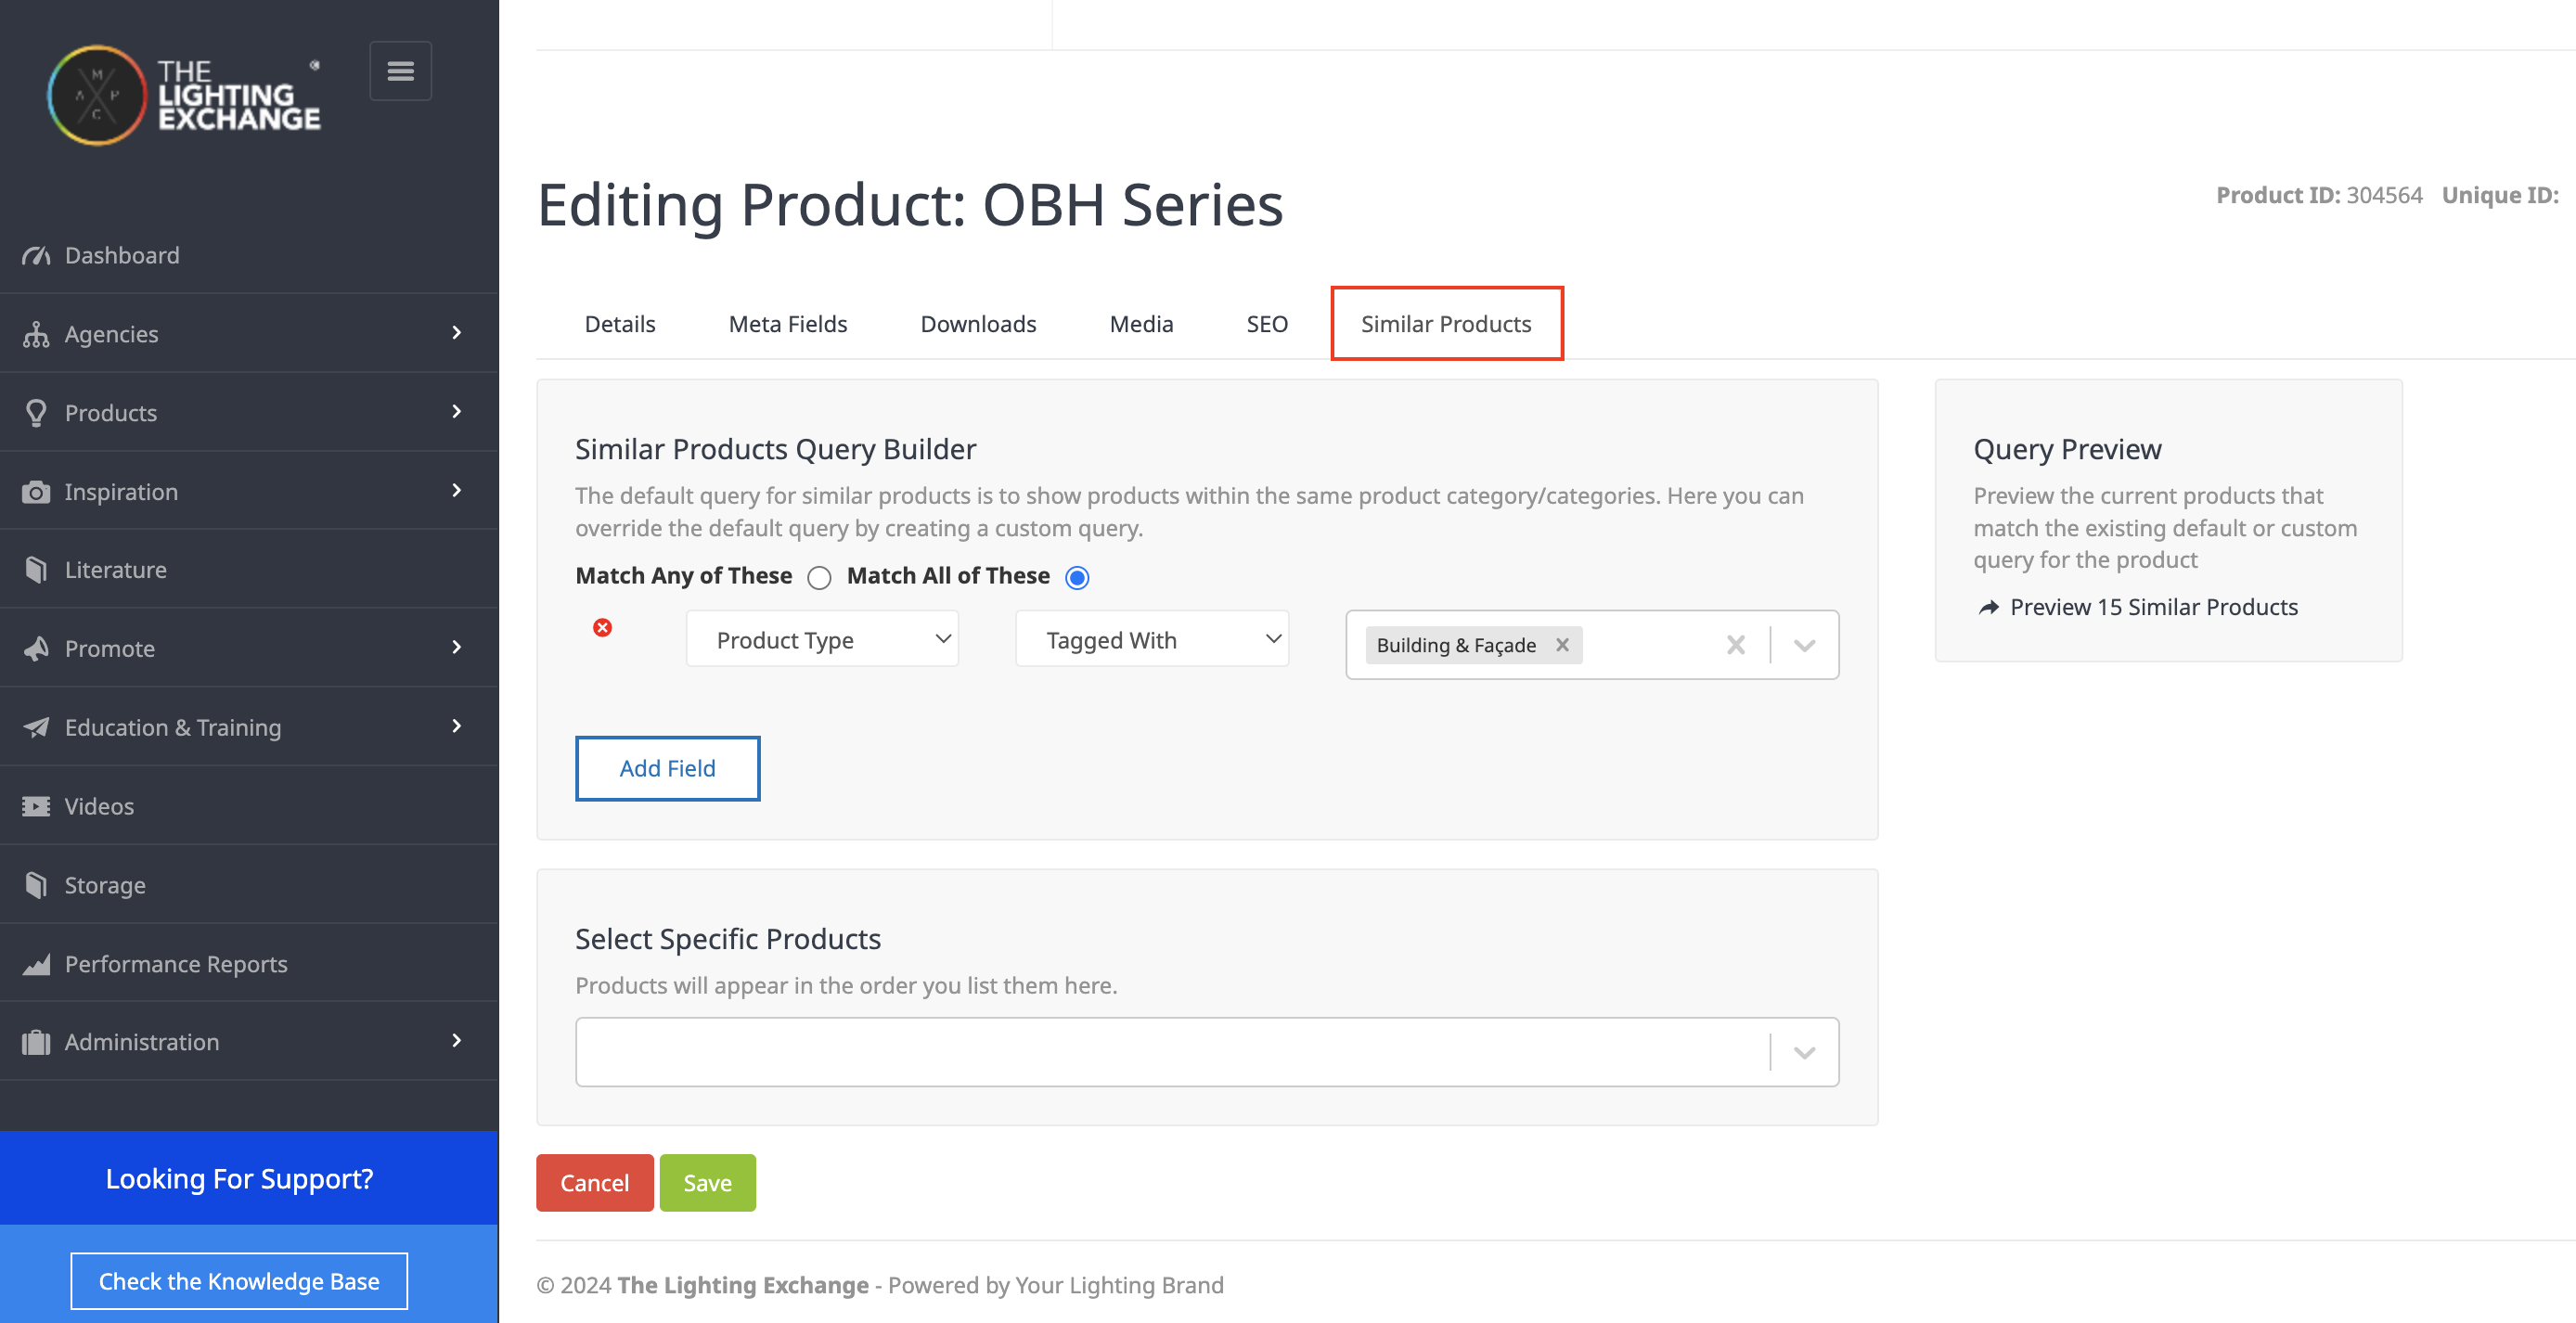Expand the Administration sidebar menu
Screen dimensions: 2576x1323
click(249, 1042)
